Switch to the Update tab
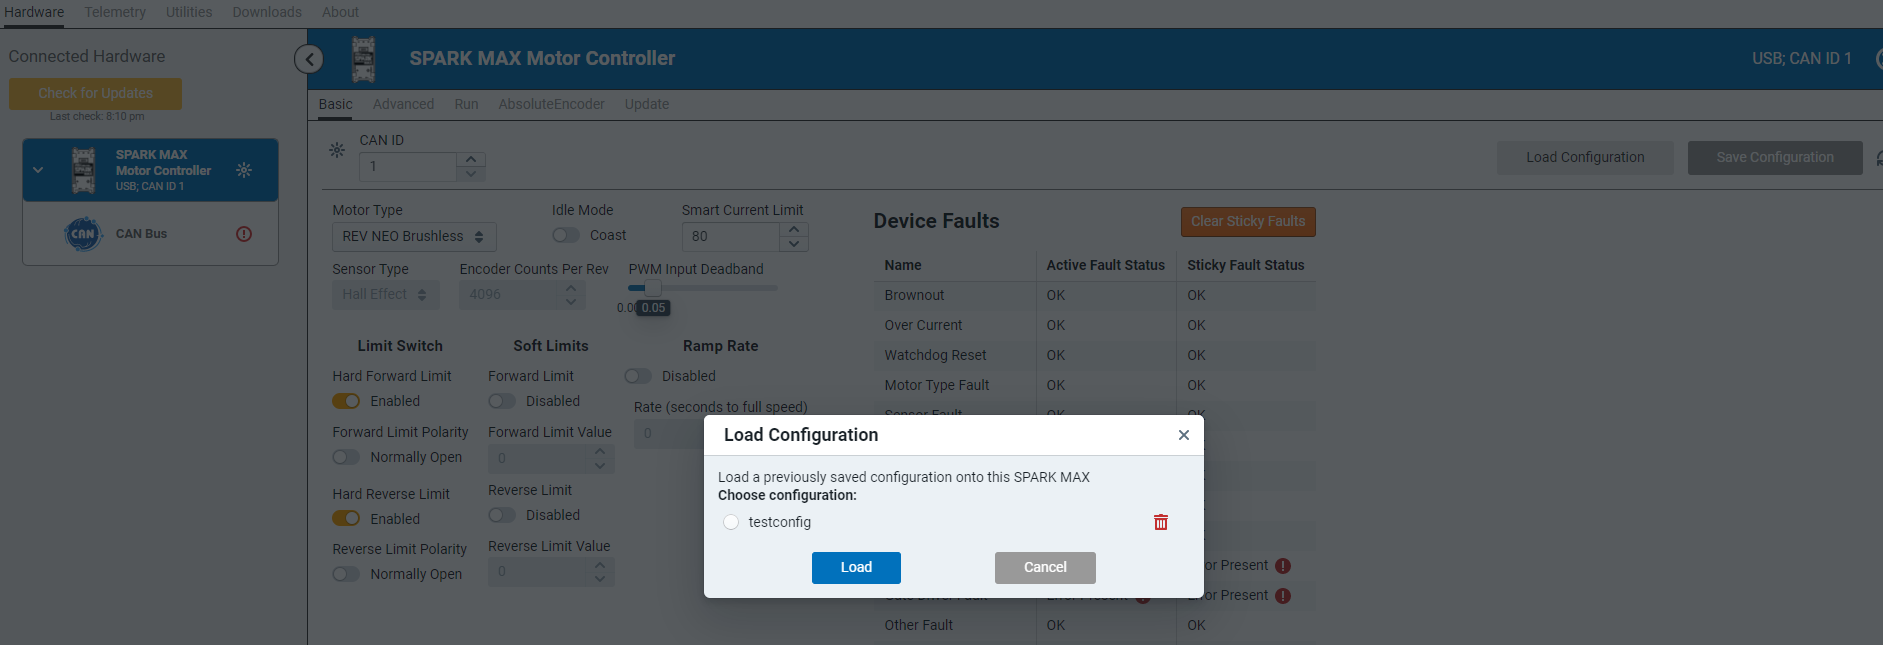 pyautogui.click(x=647, y=104)
